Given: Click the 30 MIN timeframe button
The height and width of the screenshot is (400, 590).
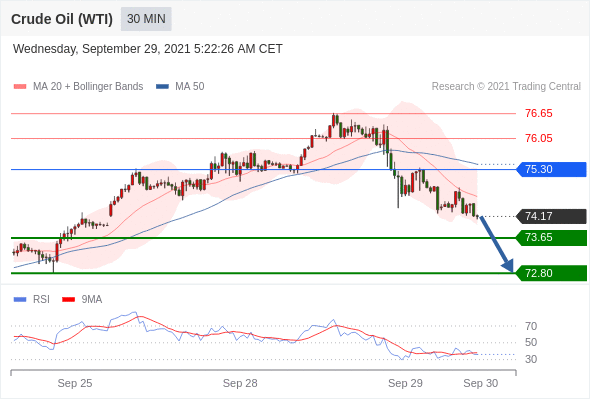Looking at the screenshot, I should pos(146,19).
